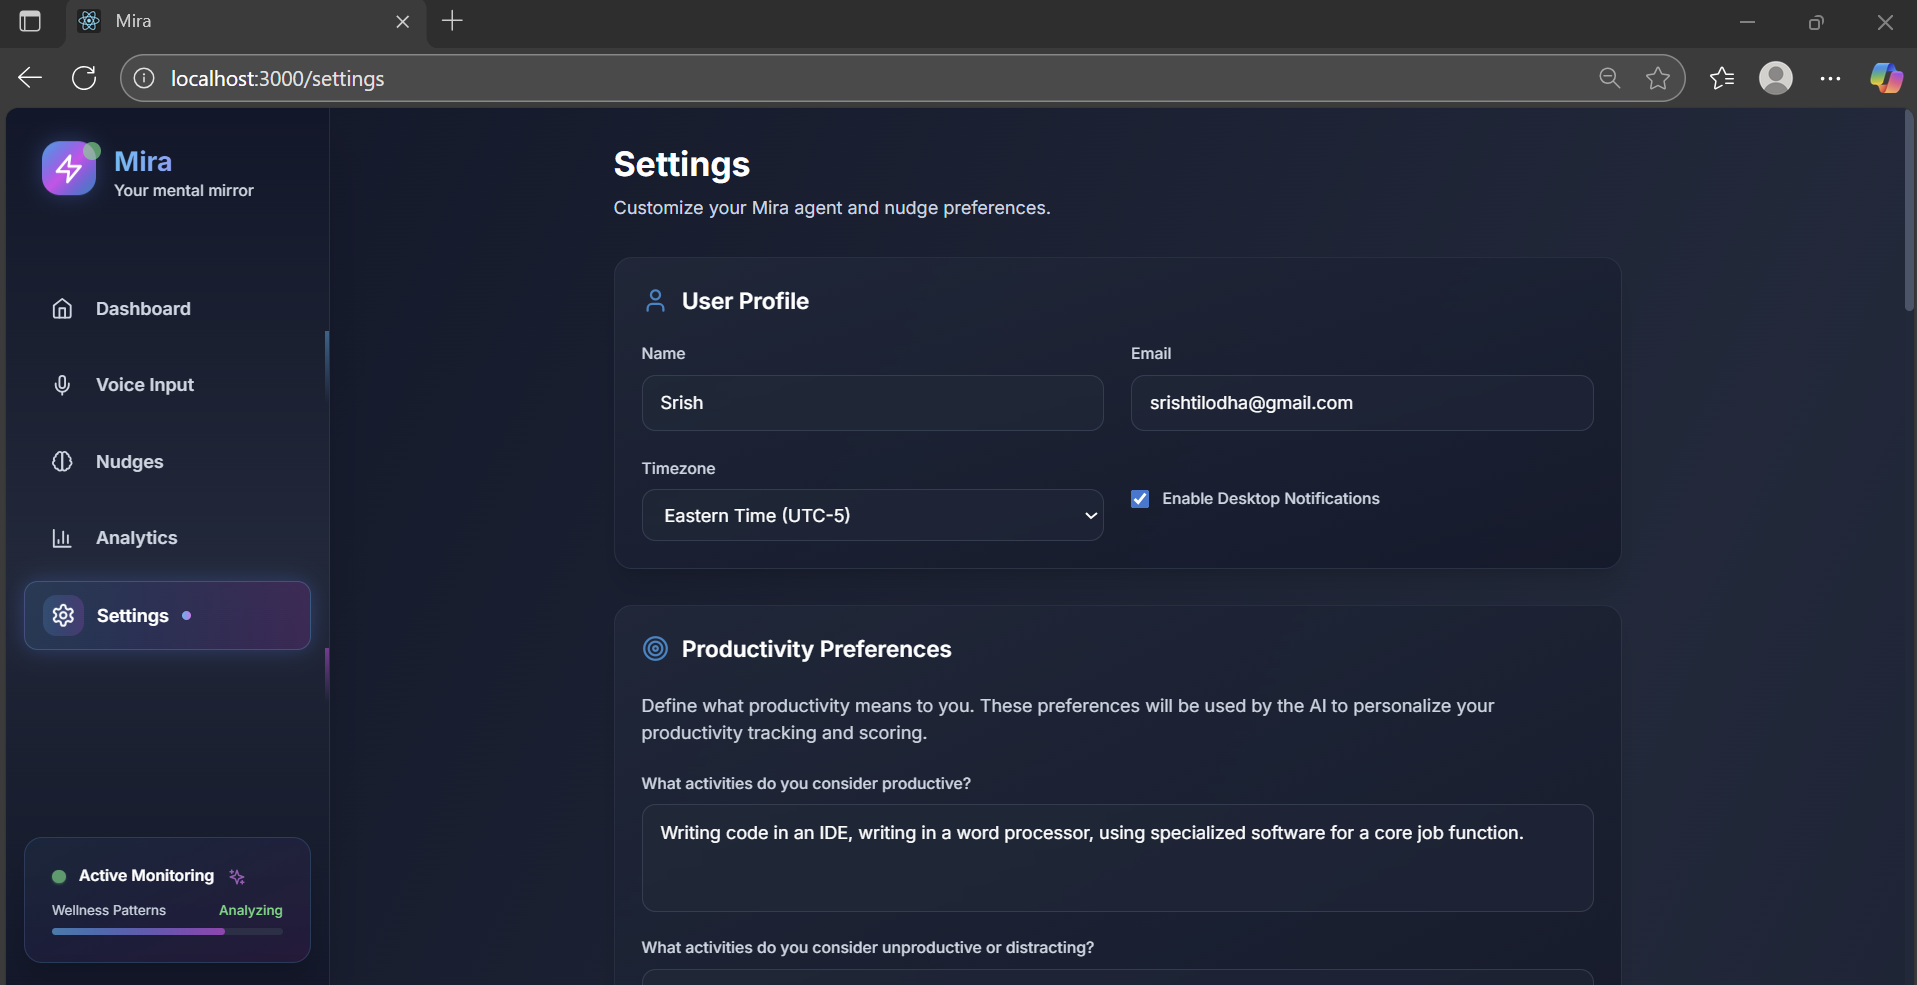Click the Wellness Patterns progress bar
The height and width of the screenshot is (985, 1917).
[x=167, y=931]
